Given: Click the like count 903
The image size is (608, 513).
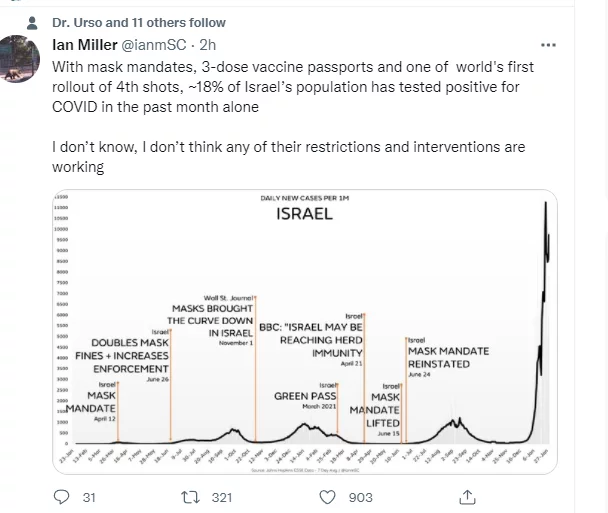Looking at the screenshot, I should [361, 497].
